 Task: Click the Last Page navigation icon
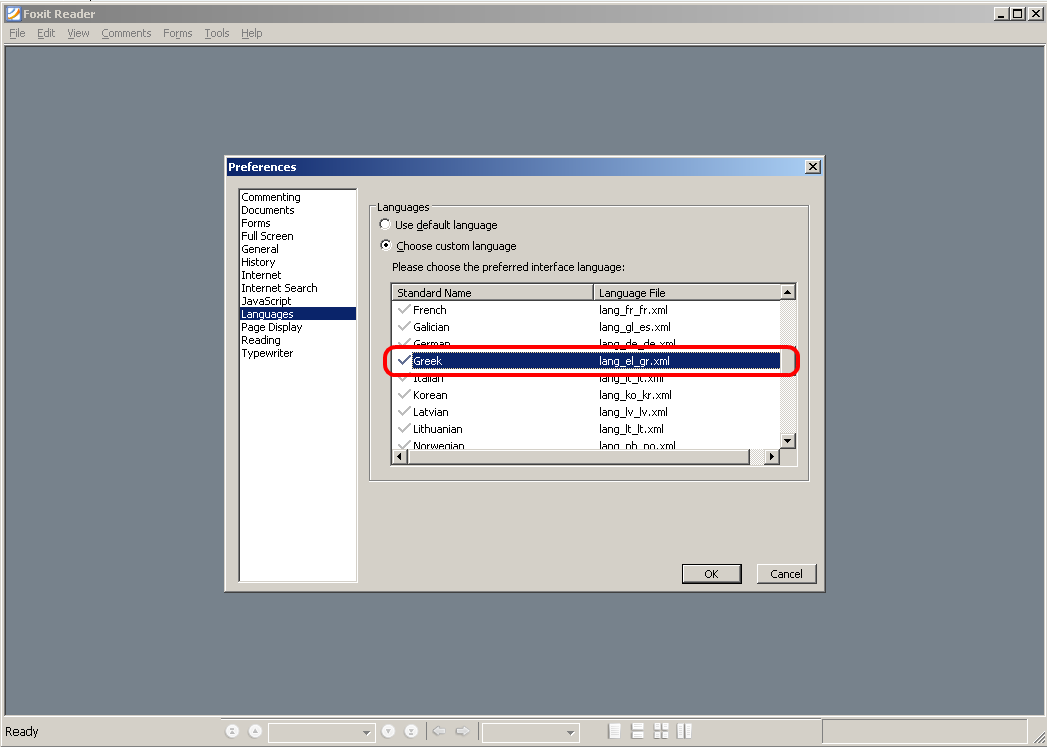click(x=412, y=731)
